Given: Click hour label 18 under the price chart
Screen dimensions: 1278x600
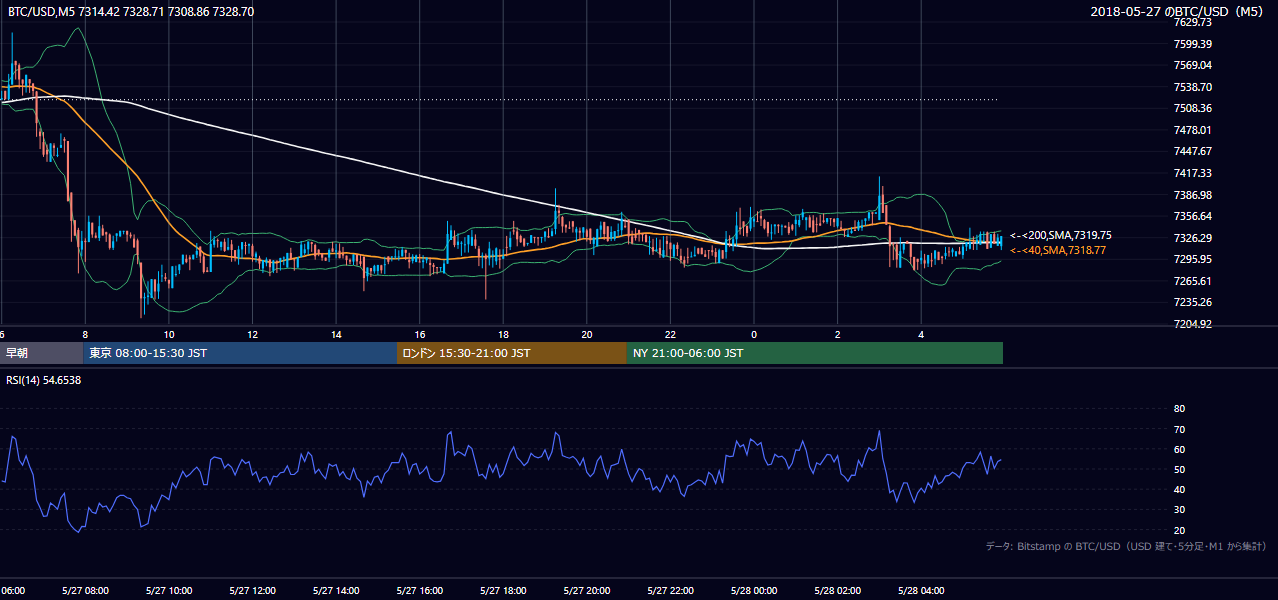Looking at the screenshot, I should point(503,334).
